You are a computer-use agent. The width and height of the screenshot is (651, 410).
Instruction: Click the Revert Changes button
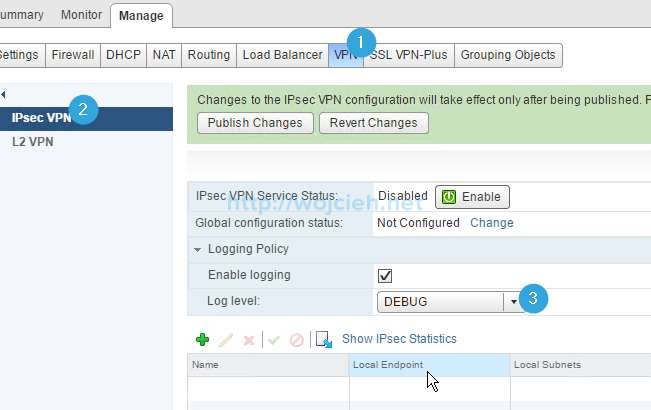coord(374,123)
